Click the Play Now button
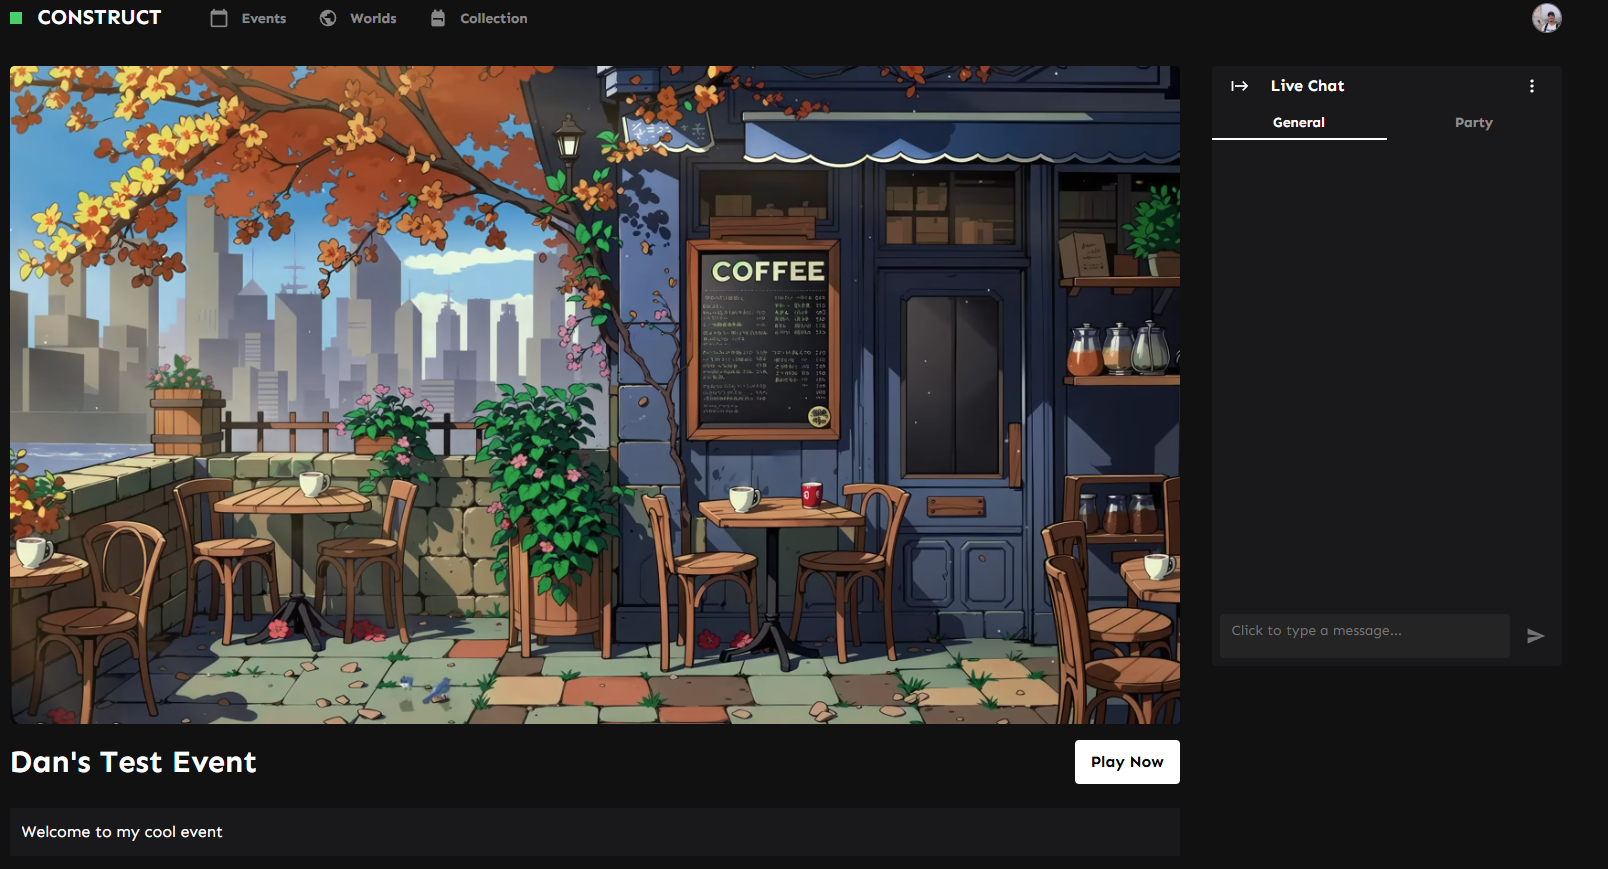 (x=1127, y=762)
